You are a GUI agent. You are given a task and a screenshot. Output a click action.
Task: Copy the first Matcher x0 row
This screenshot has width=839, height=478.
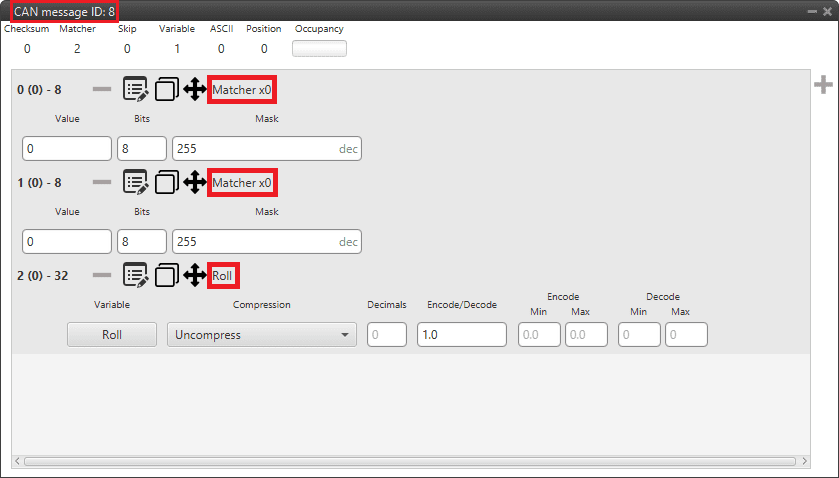click(x=167, y=90)
